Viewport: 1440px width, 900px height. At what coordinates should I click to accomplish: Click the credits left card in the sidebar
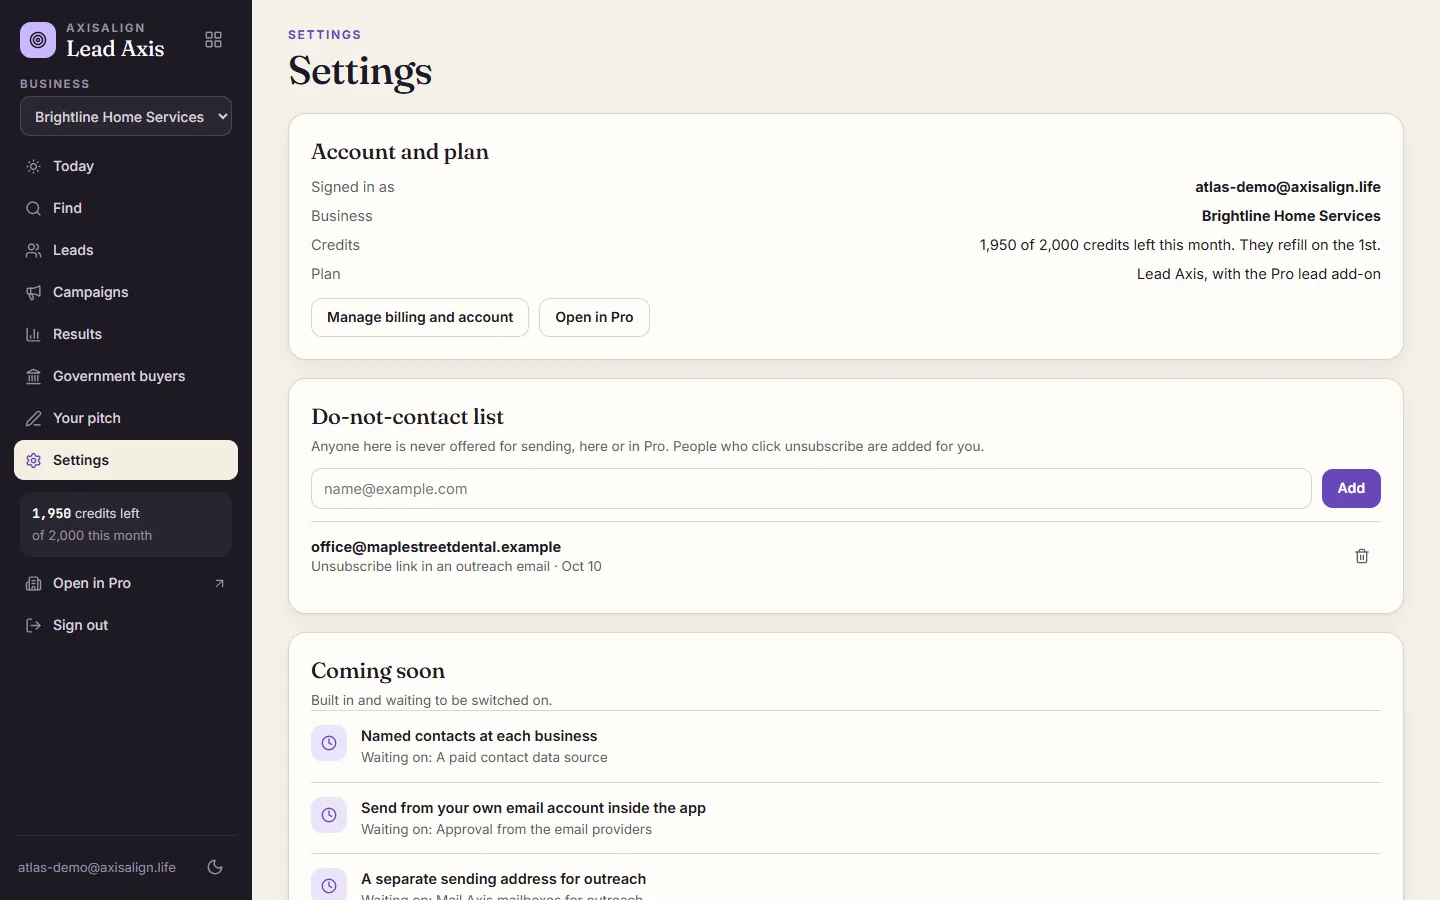126,524
